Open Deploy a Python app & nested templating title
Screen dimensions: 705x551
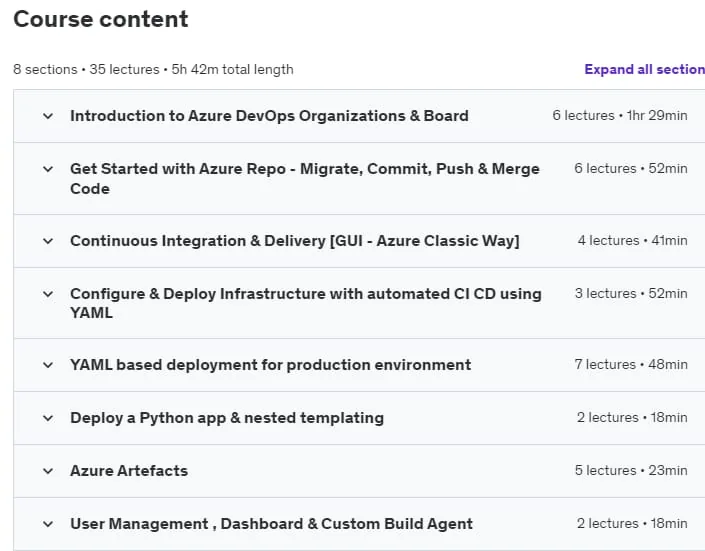coord(227,418)
